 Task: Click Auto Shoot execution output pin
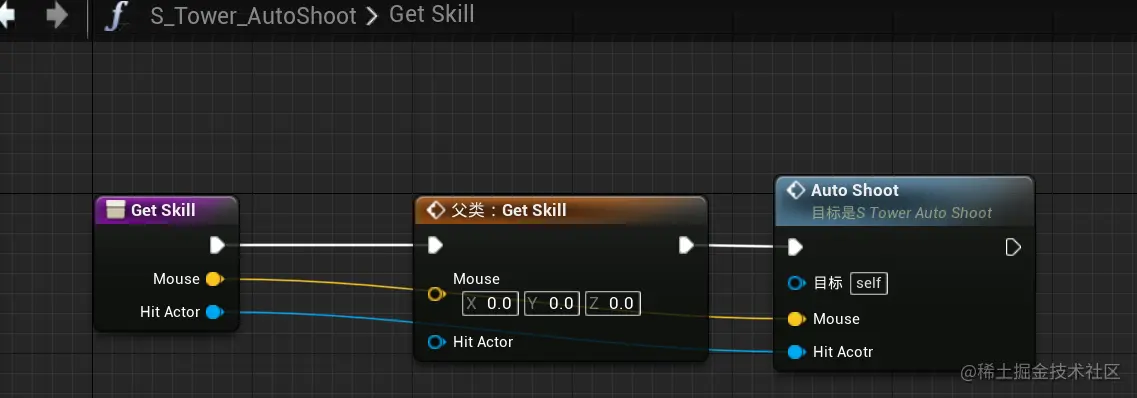[1013, 247]
